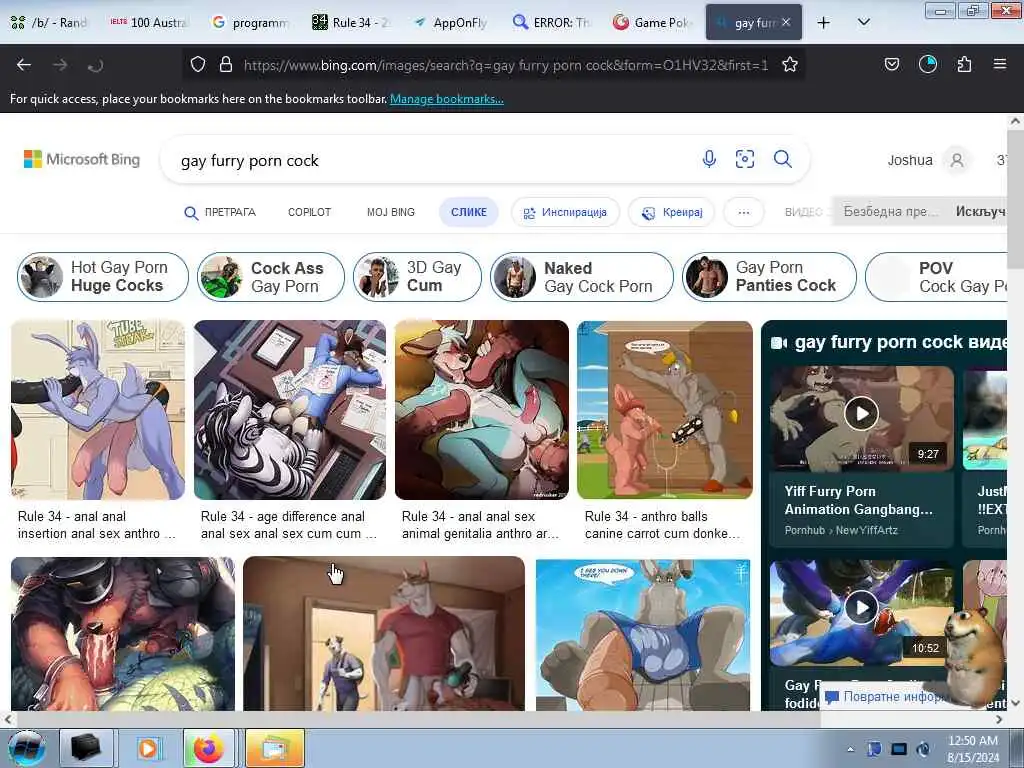1024x768 pixels.
Task: Start voice search with the microphone icon
Action: [709, 159]
